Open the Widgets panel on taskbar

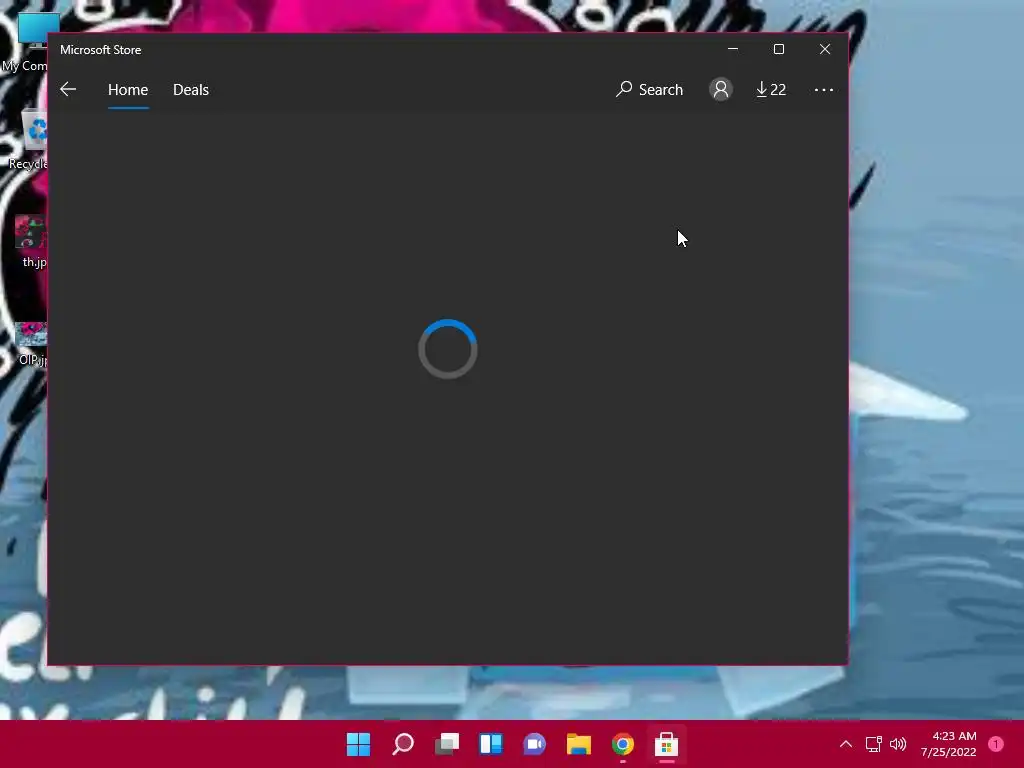[x=490, y=744]
